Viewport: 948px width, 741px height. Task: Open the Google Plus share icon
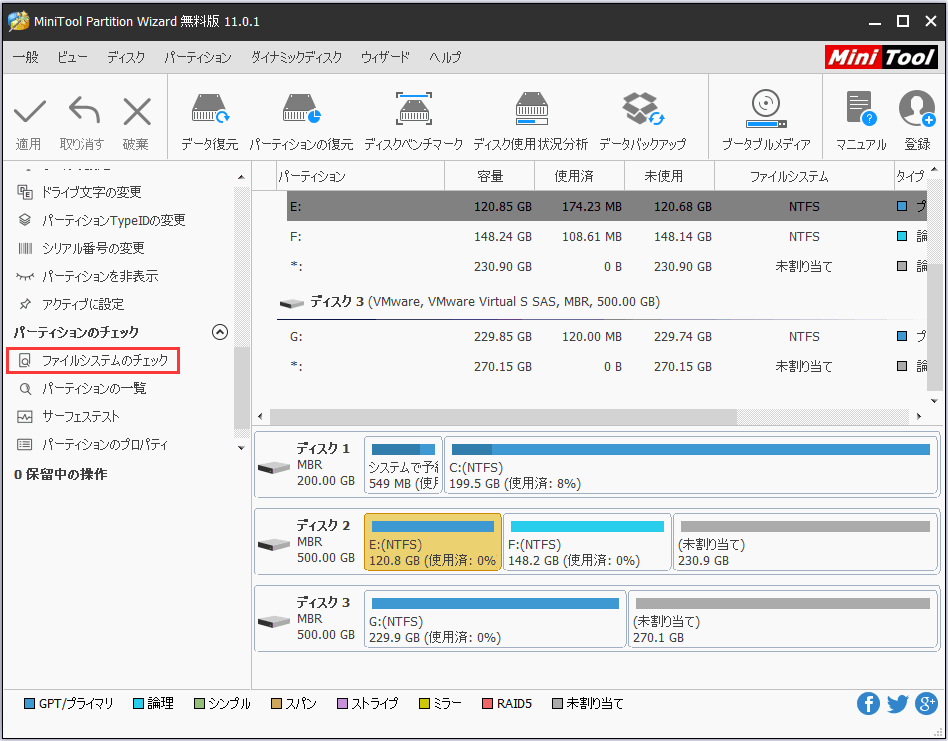click(x=926, y=704)
